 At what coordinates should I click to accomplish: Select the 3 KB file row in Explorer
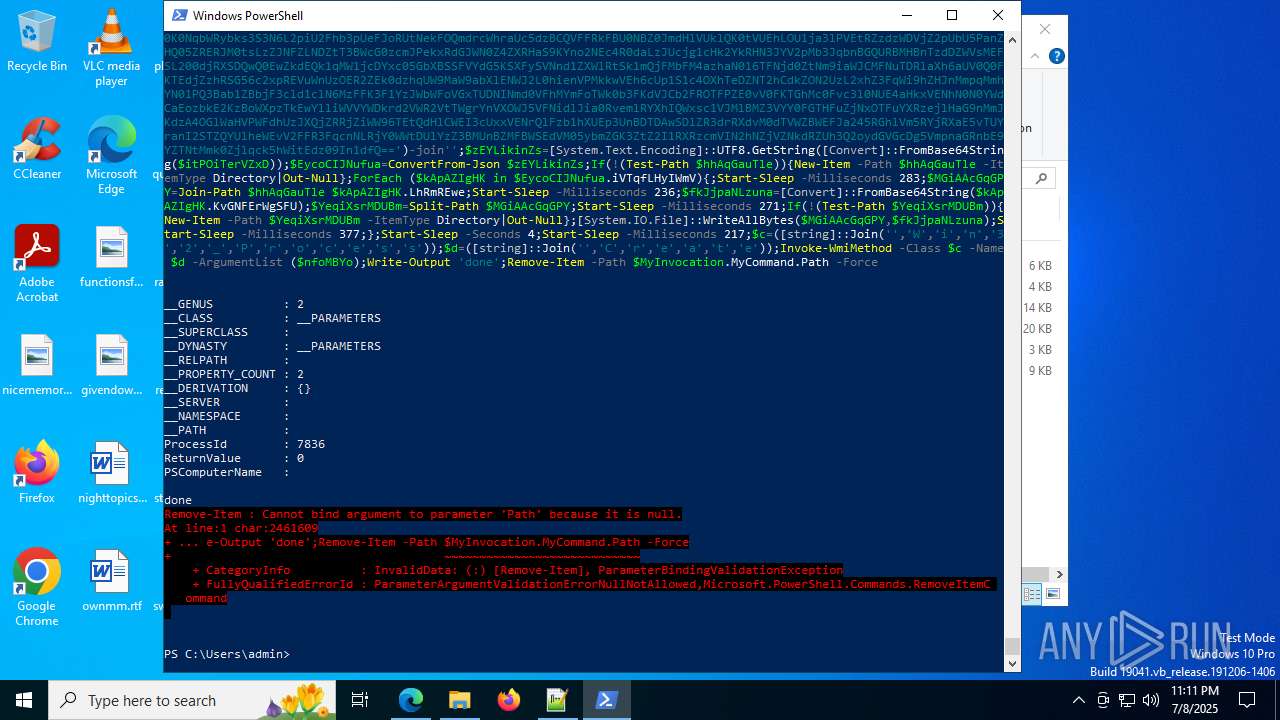point(1040,350)
